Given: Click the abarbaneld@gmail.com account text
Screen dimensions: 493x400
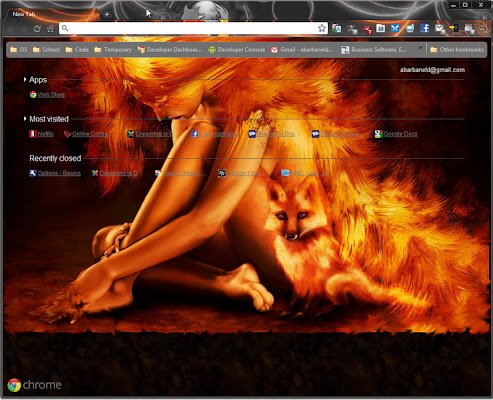Looking at the screenshot, I should [x=432, y=70].
